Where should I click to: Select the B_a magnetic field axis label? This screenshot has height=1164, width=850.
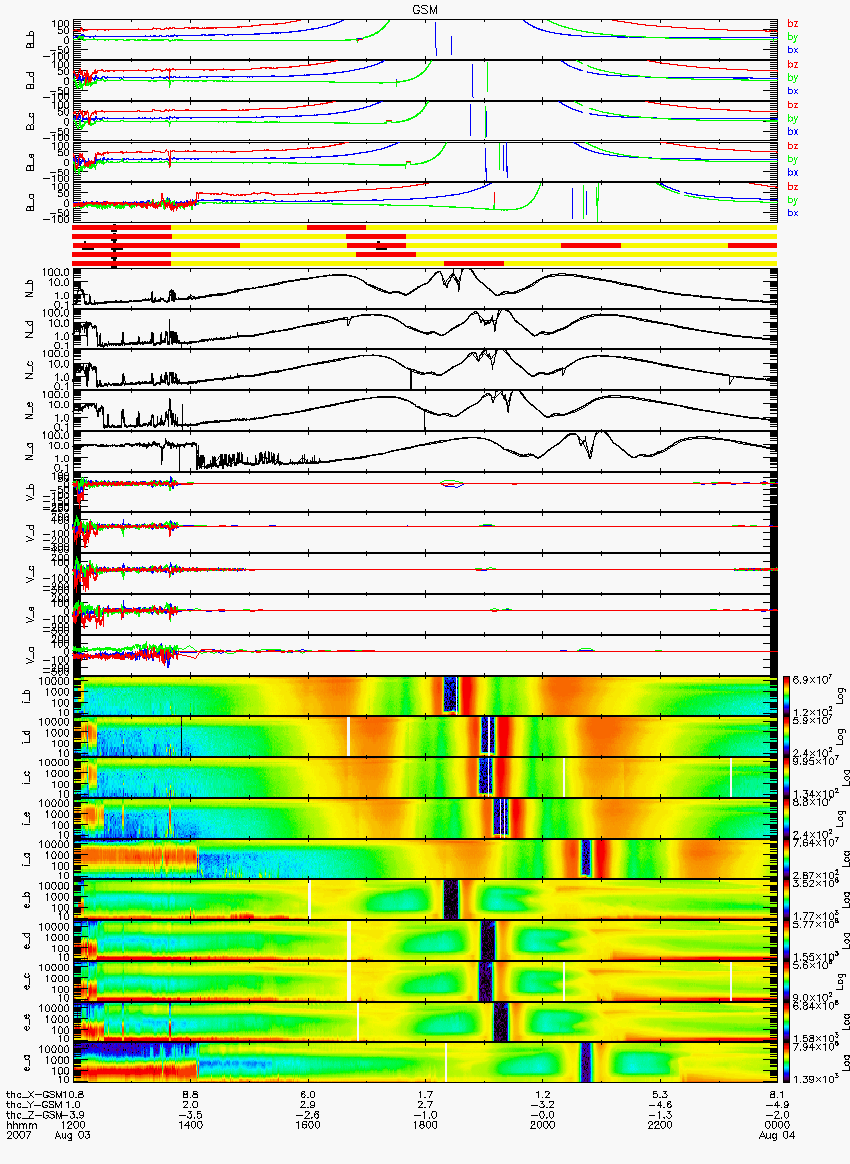[x=30, y=203]
